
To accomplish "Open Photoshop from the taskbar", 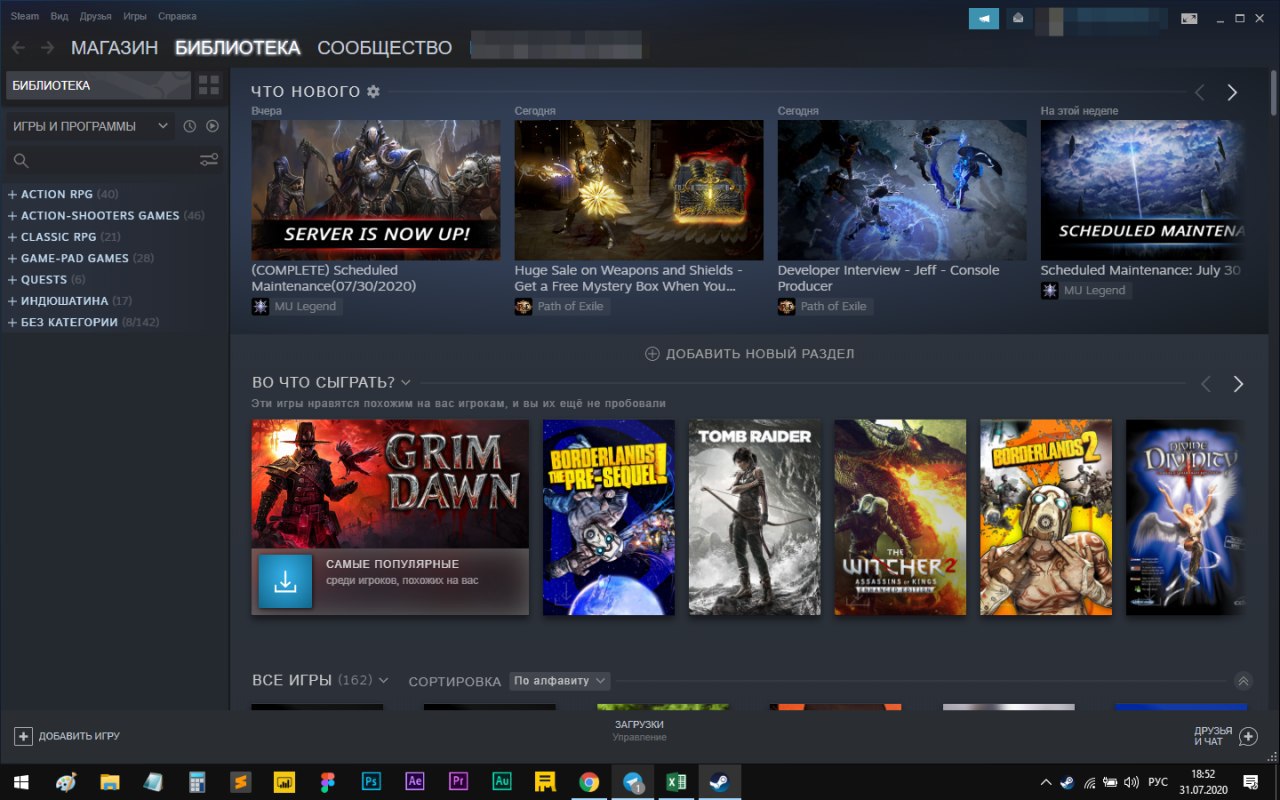I will [371, 782].
